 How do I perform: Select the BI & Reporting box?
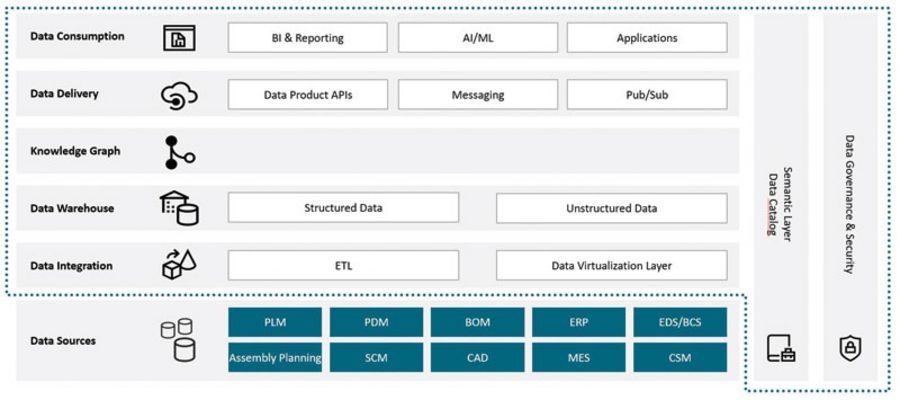307,38
